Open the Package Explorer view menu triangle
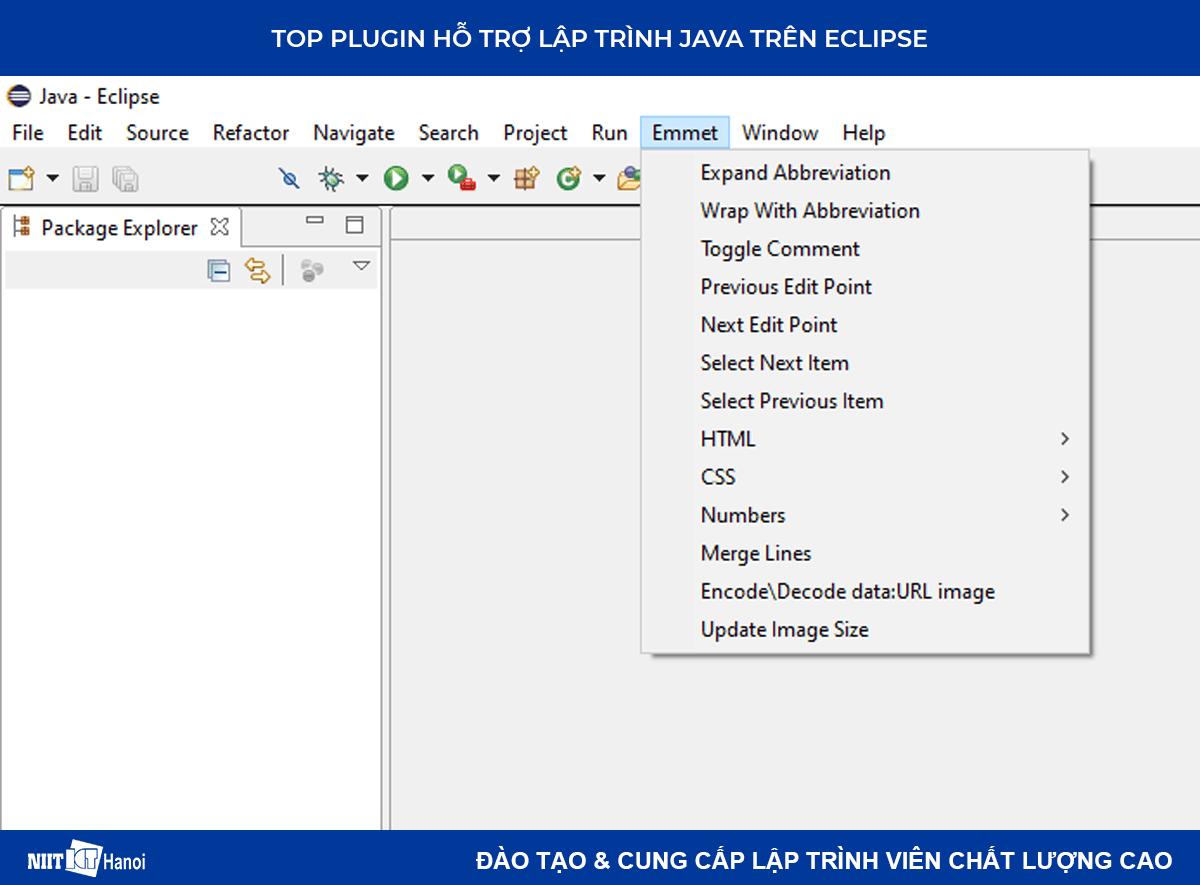The width and height of the screenshot is (1200, 885). click(x=361, y=268)
